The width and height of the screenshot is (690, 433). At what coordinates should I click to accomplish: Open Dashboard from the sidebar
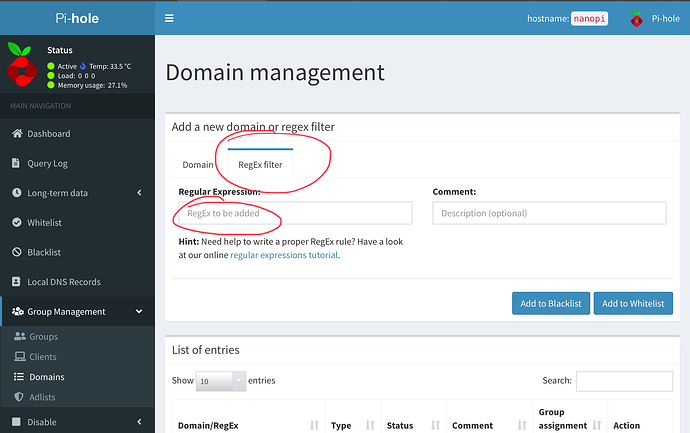48,134
